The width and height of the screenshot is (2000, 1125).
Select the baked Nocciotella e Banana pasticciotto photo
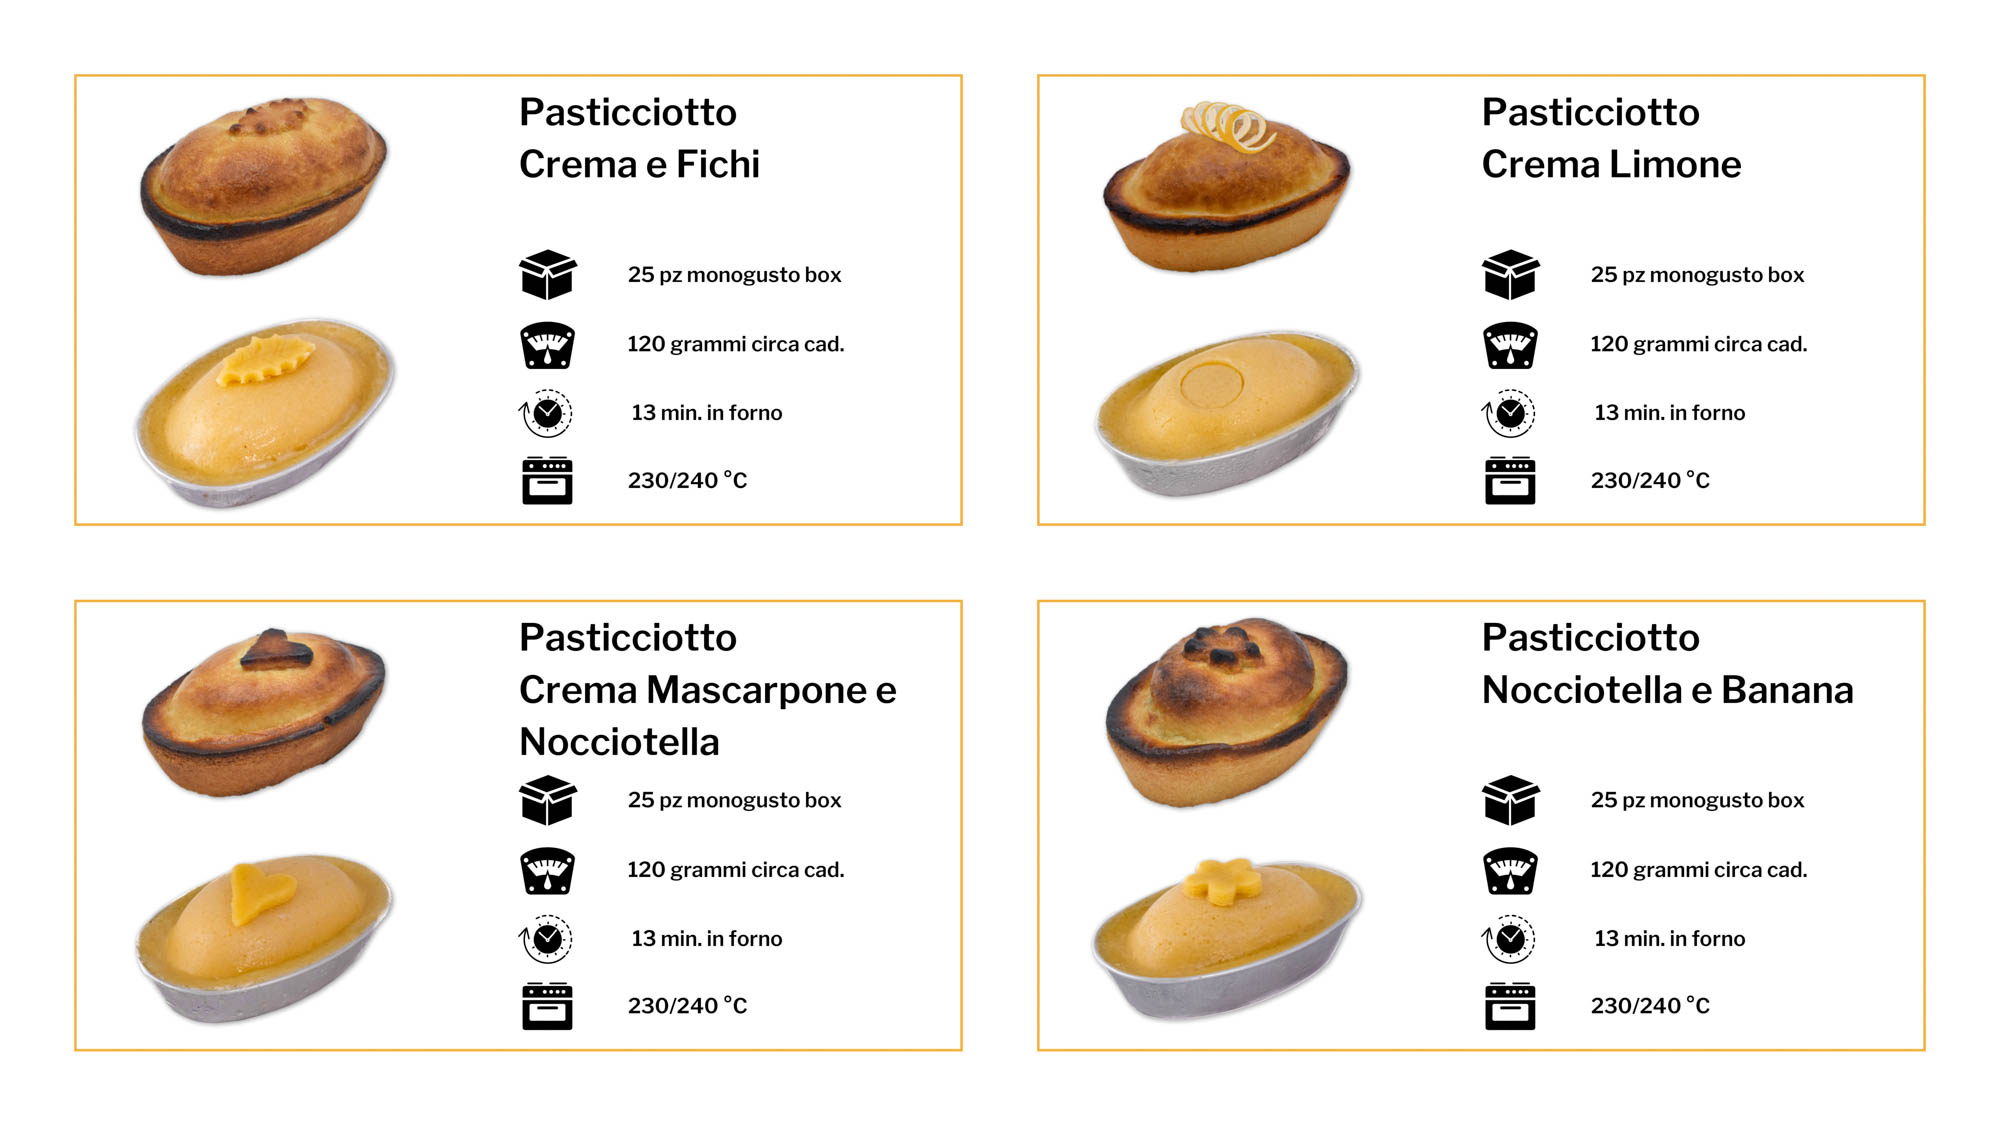click(x=1226, y=712)
